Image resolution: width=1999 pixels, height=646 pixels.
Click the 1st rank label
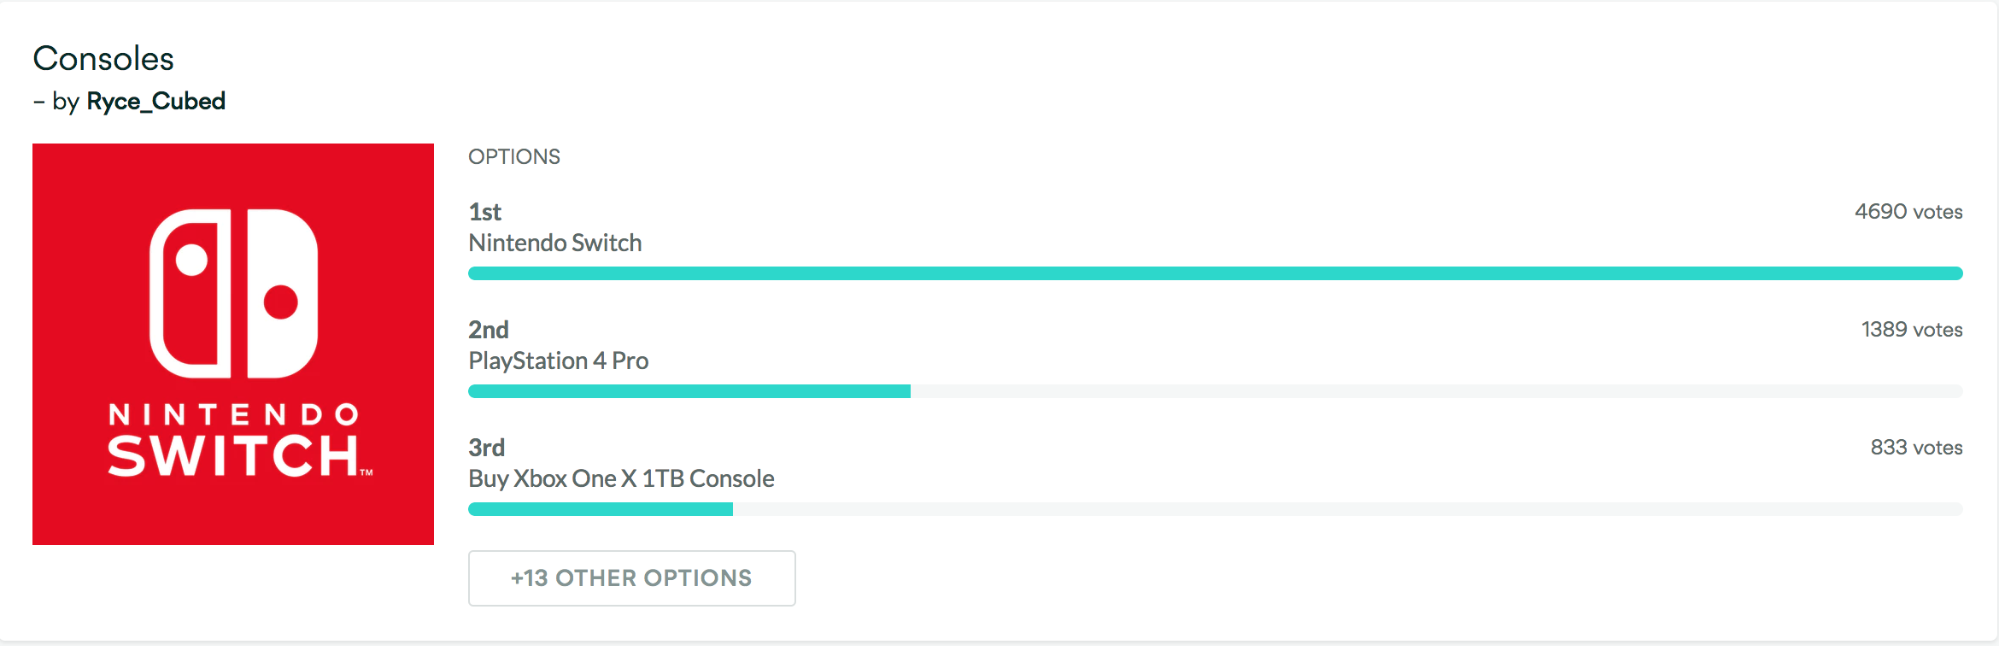(485, 212)
